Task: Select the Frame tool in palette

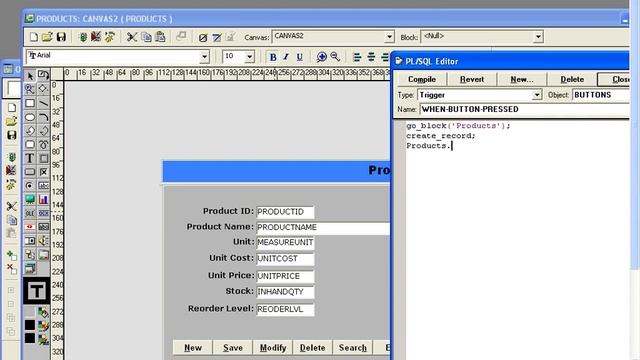Action: [43, 158]
